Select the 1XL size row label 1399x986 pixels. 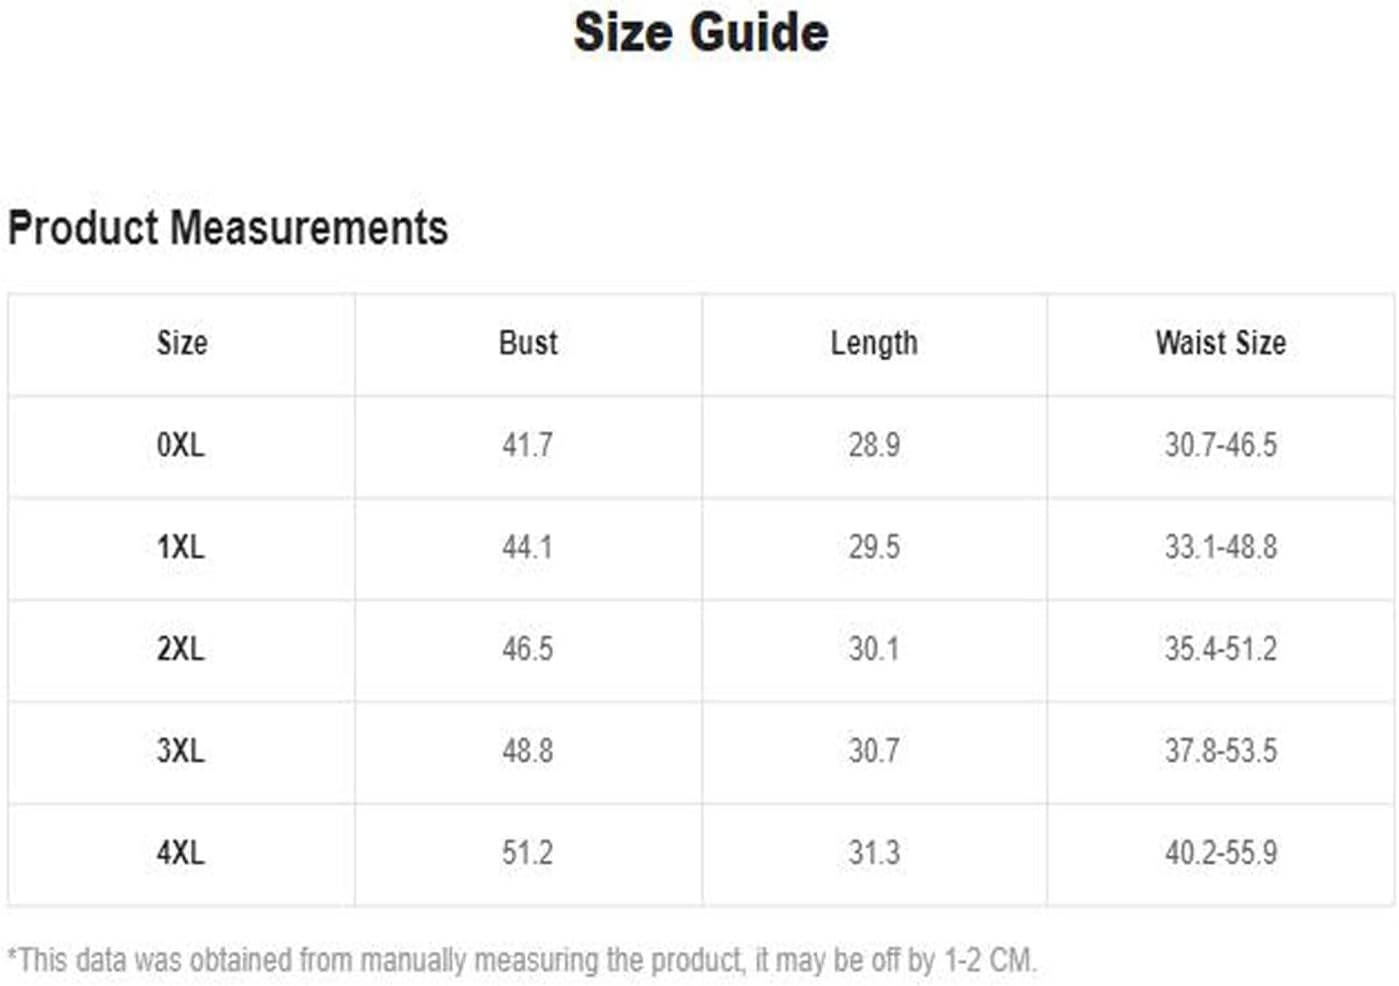click(x=181, y=547)
